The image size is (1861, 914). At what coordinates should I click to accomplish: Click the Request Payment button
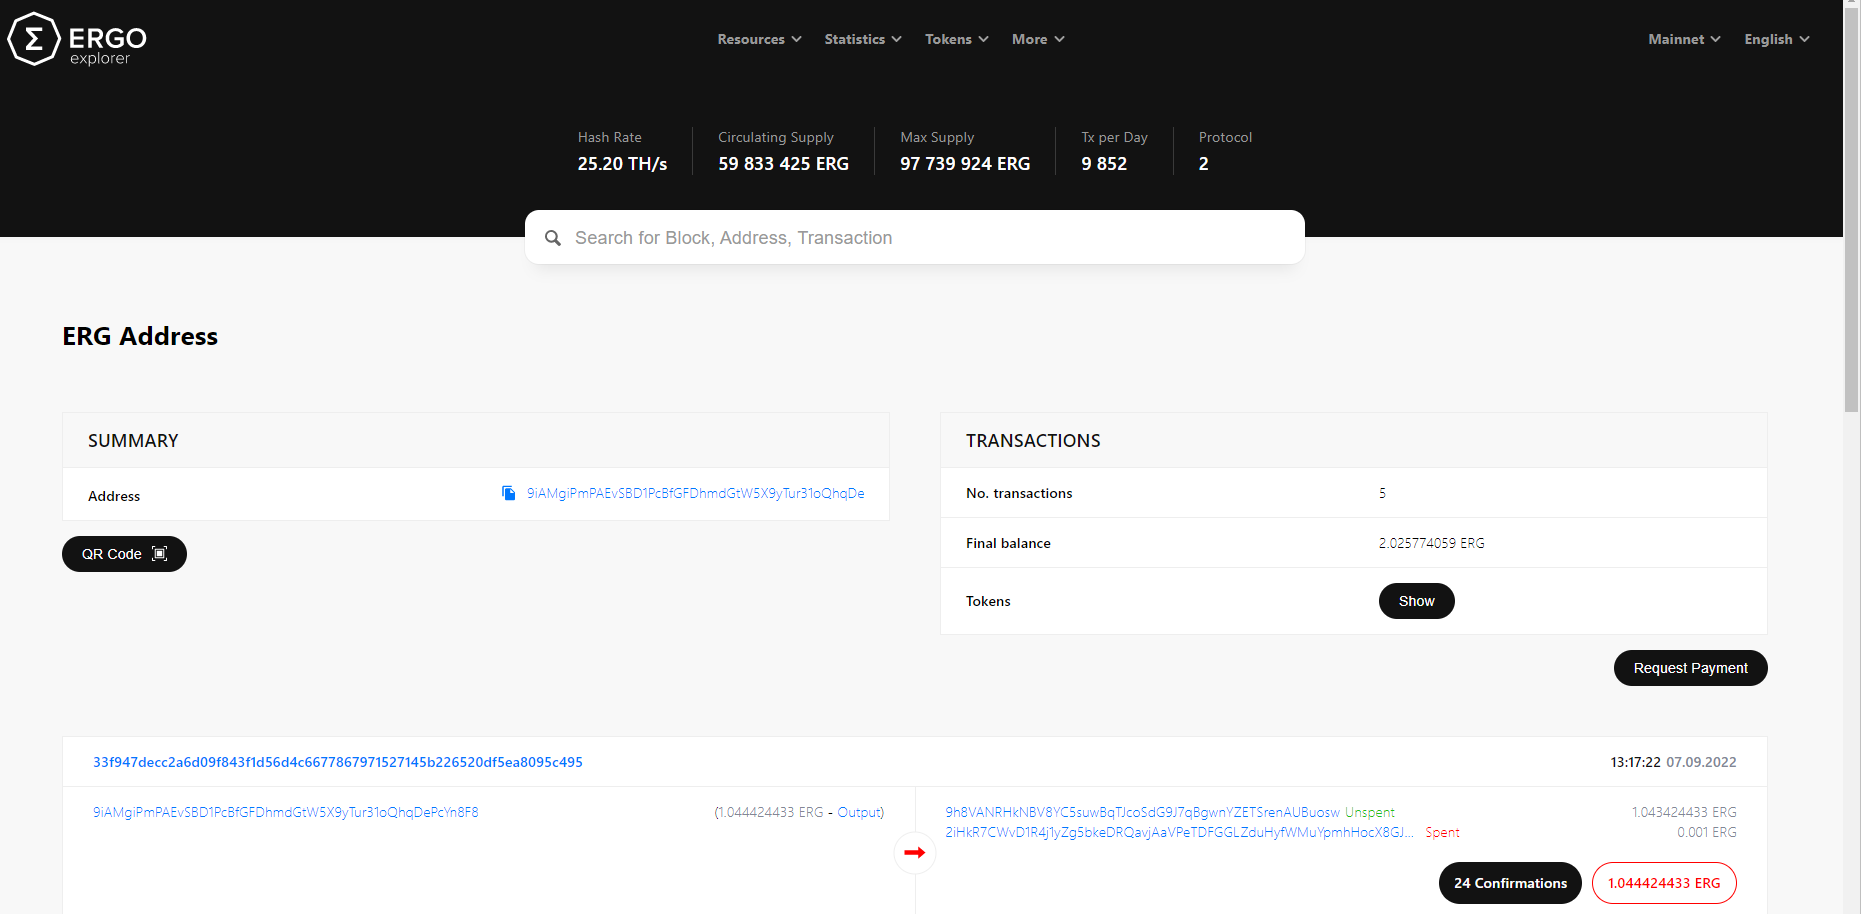click(x=1690, y=668)
